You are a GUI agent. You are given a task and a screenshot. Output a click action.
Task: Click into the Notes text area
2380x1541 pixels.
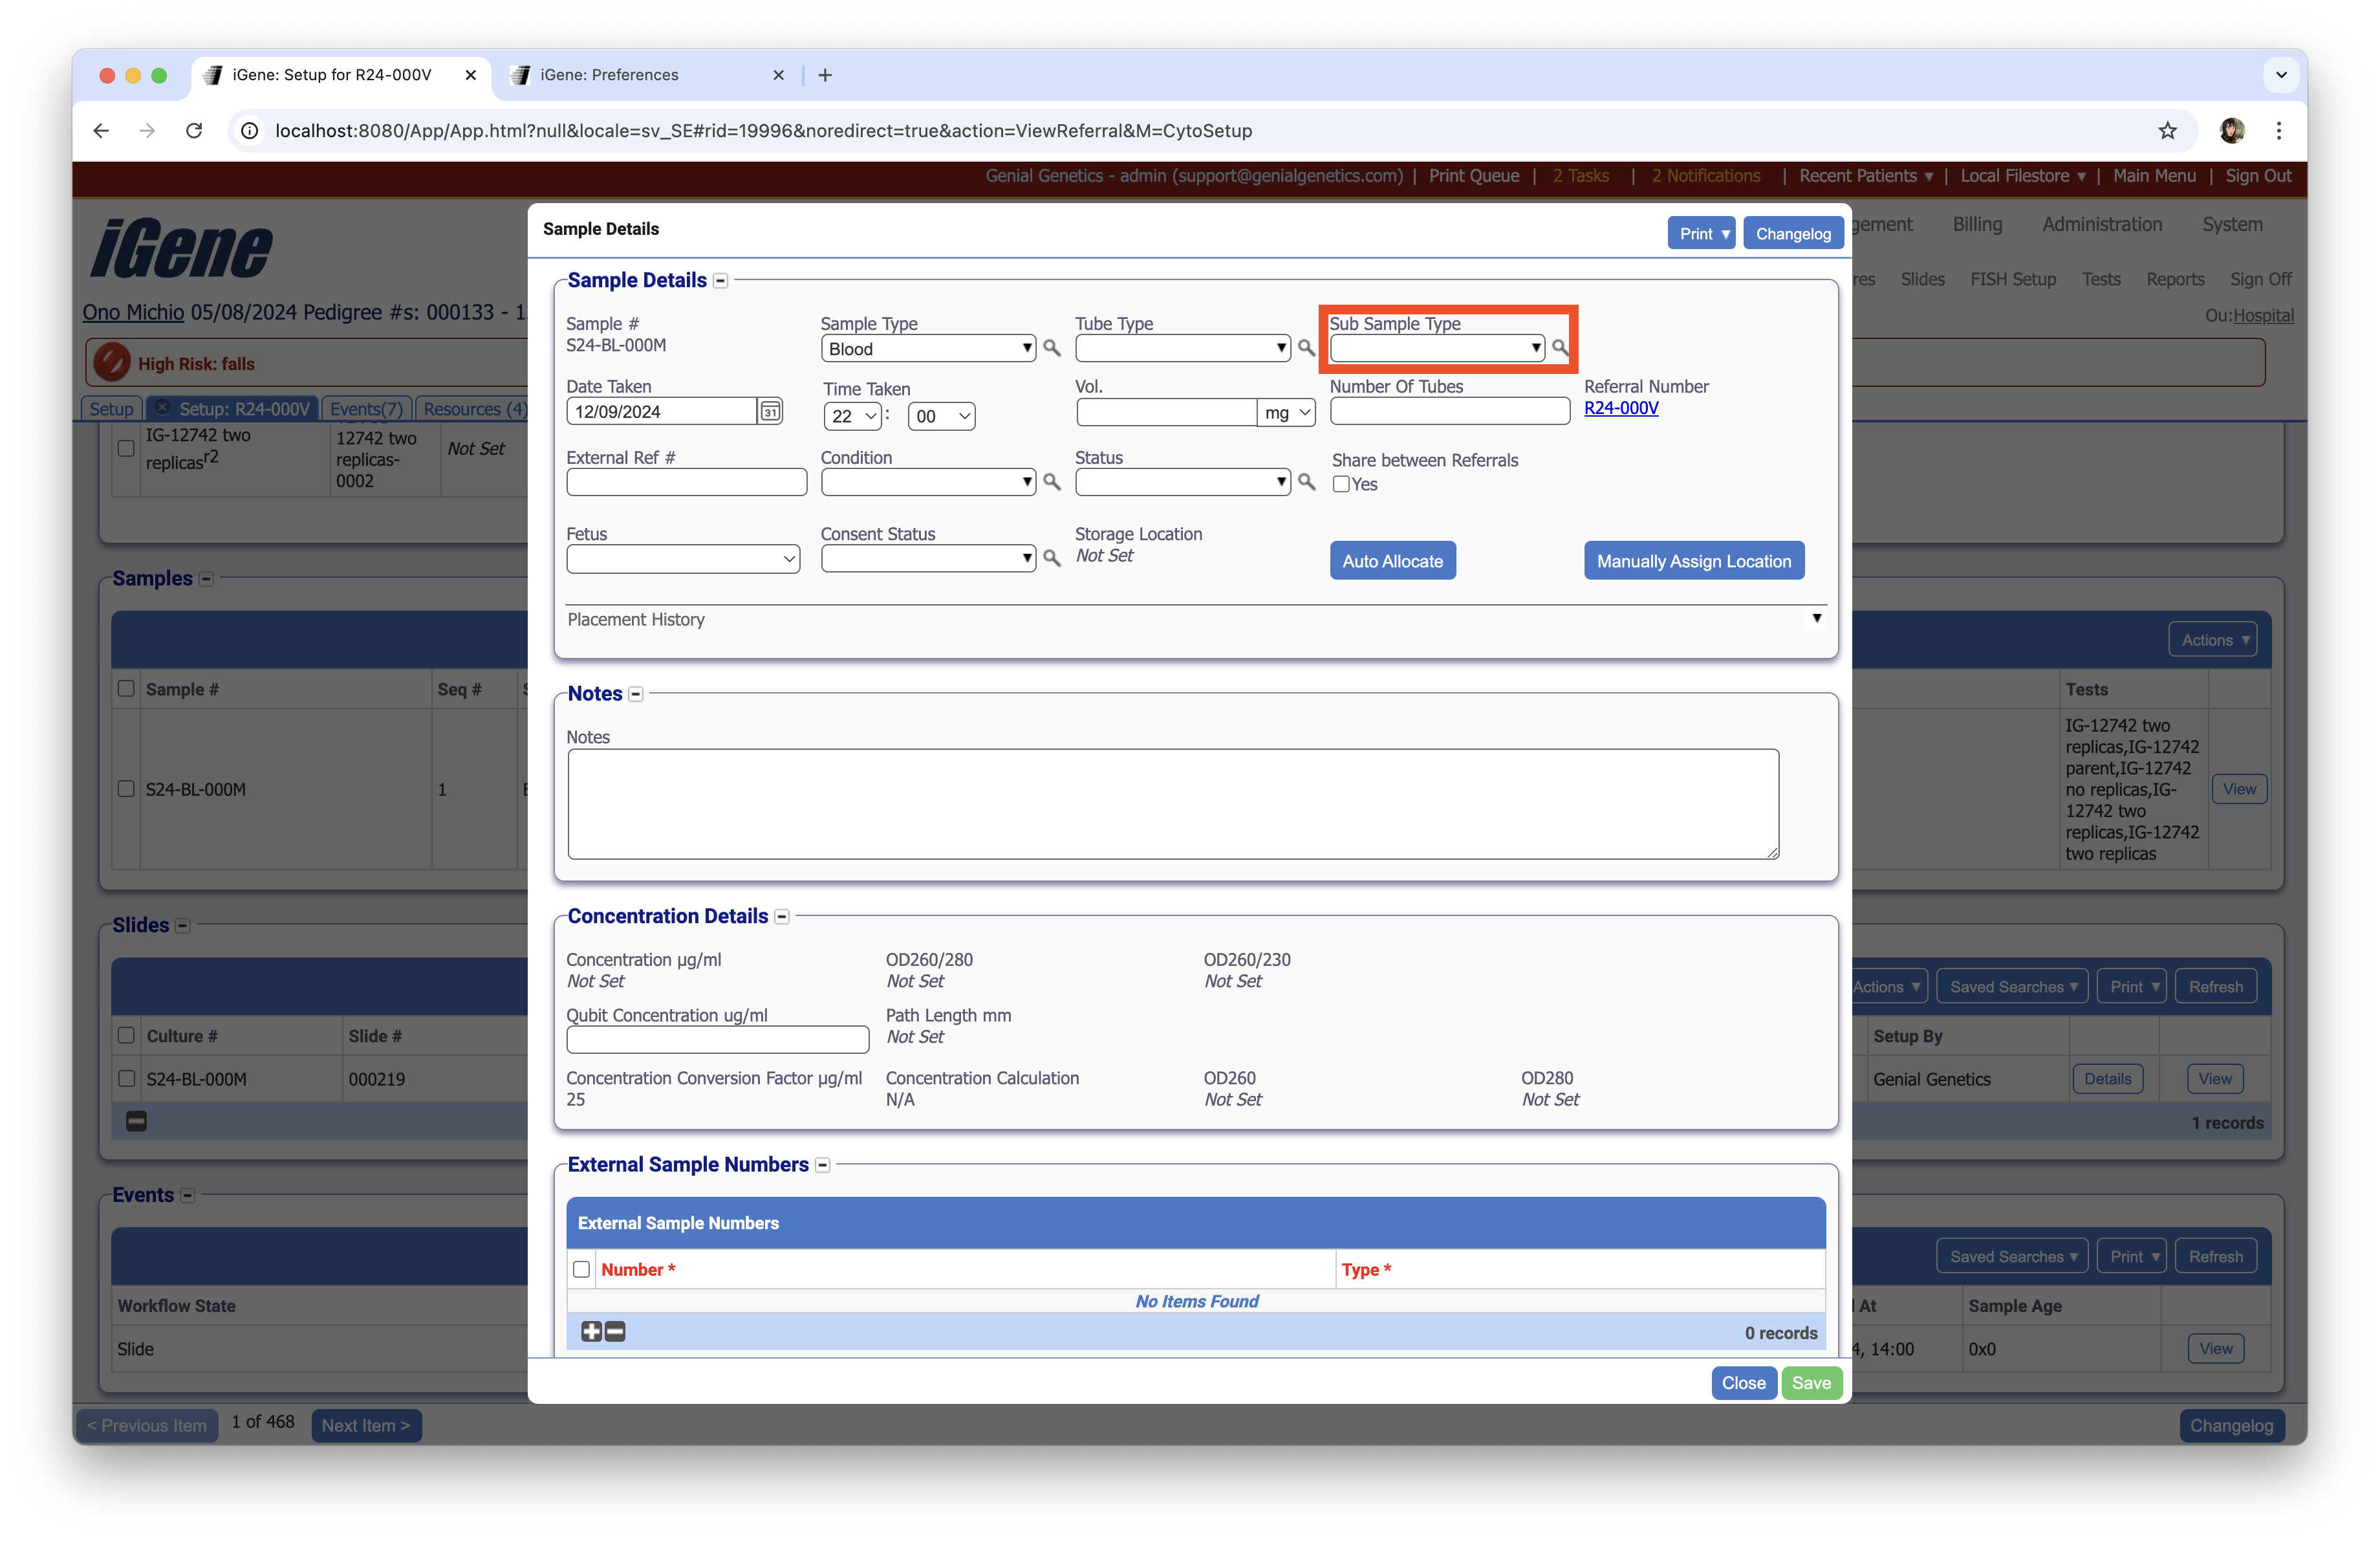pos(1172,804)
